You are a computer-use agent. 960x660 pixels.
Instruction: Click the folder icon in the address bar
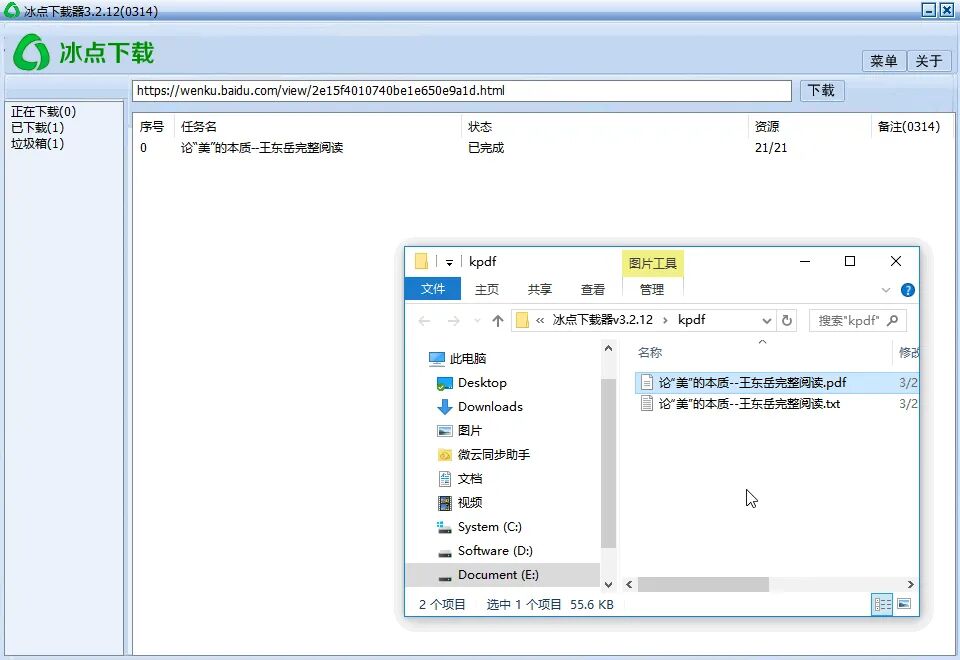522,320
